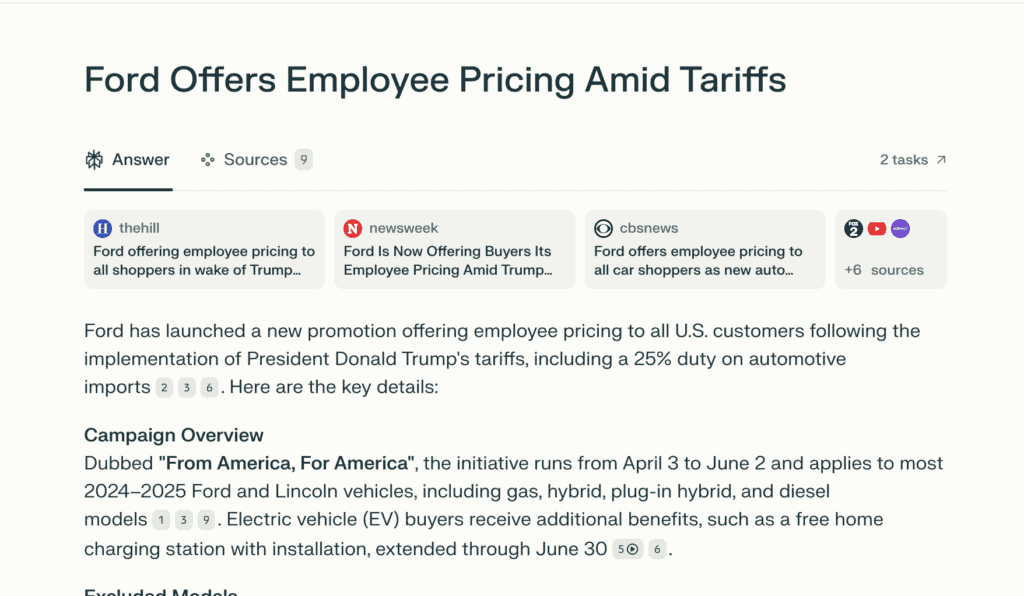Click the red YouTube source icon
The height and width of the screenshot is (596, 1024).
tap(877, 228)
